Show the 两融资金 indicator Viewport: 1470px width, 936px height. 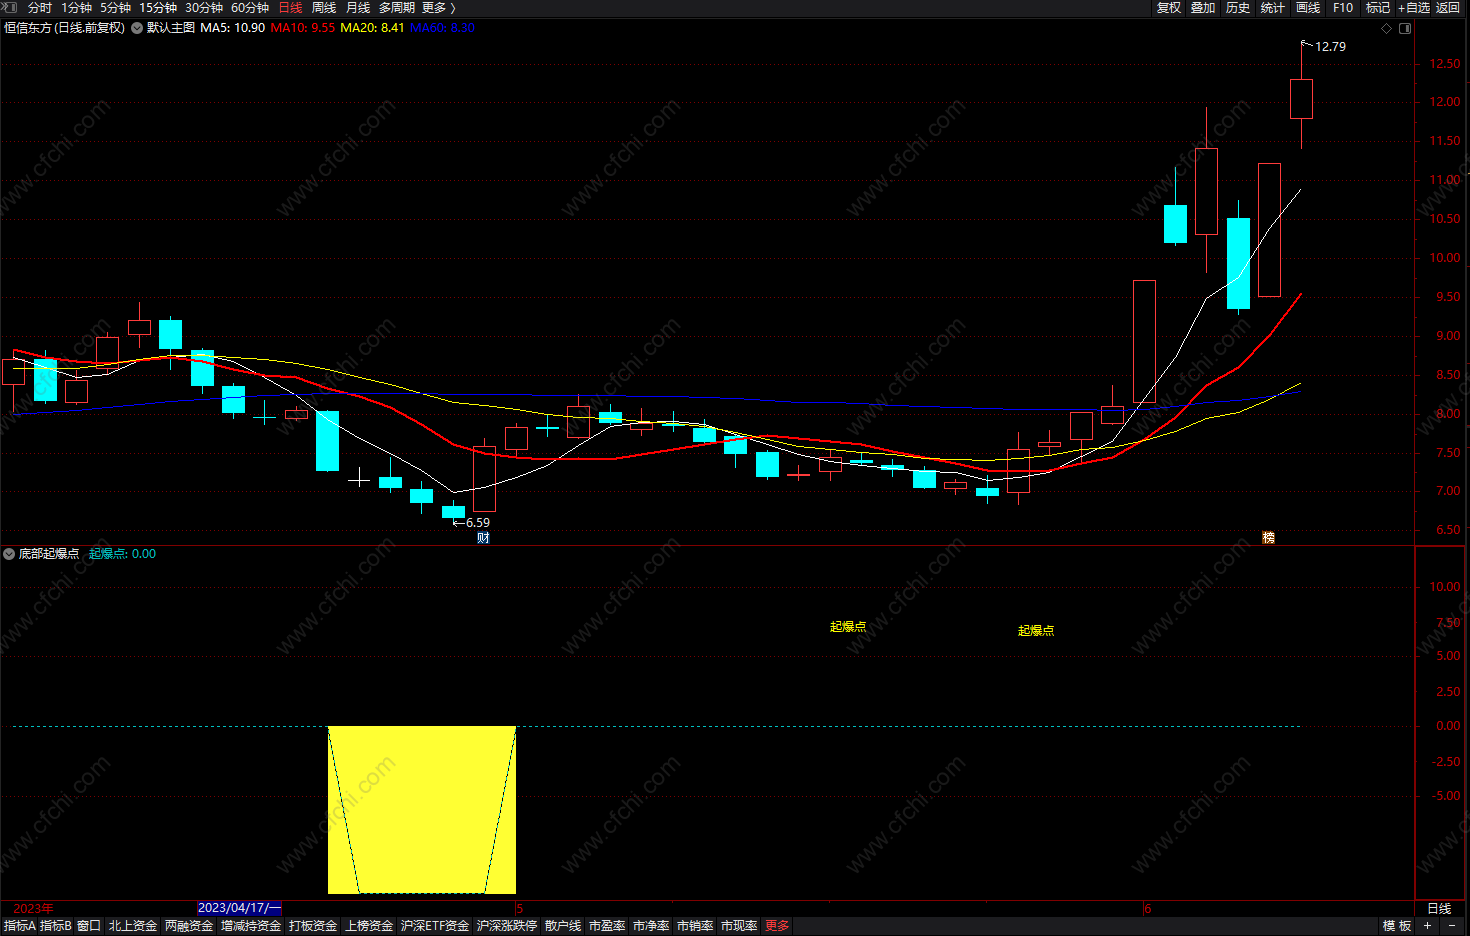click(189, 926)
